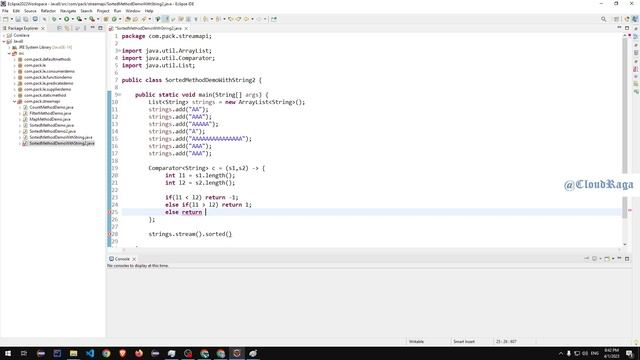Collapse the src folder
The width and height of the screenshot is (640, 360).
[x=10, y=53]
